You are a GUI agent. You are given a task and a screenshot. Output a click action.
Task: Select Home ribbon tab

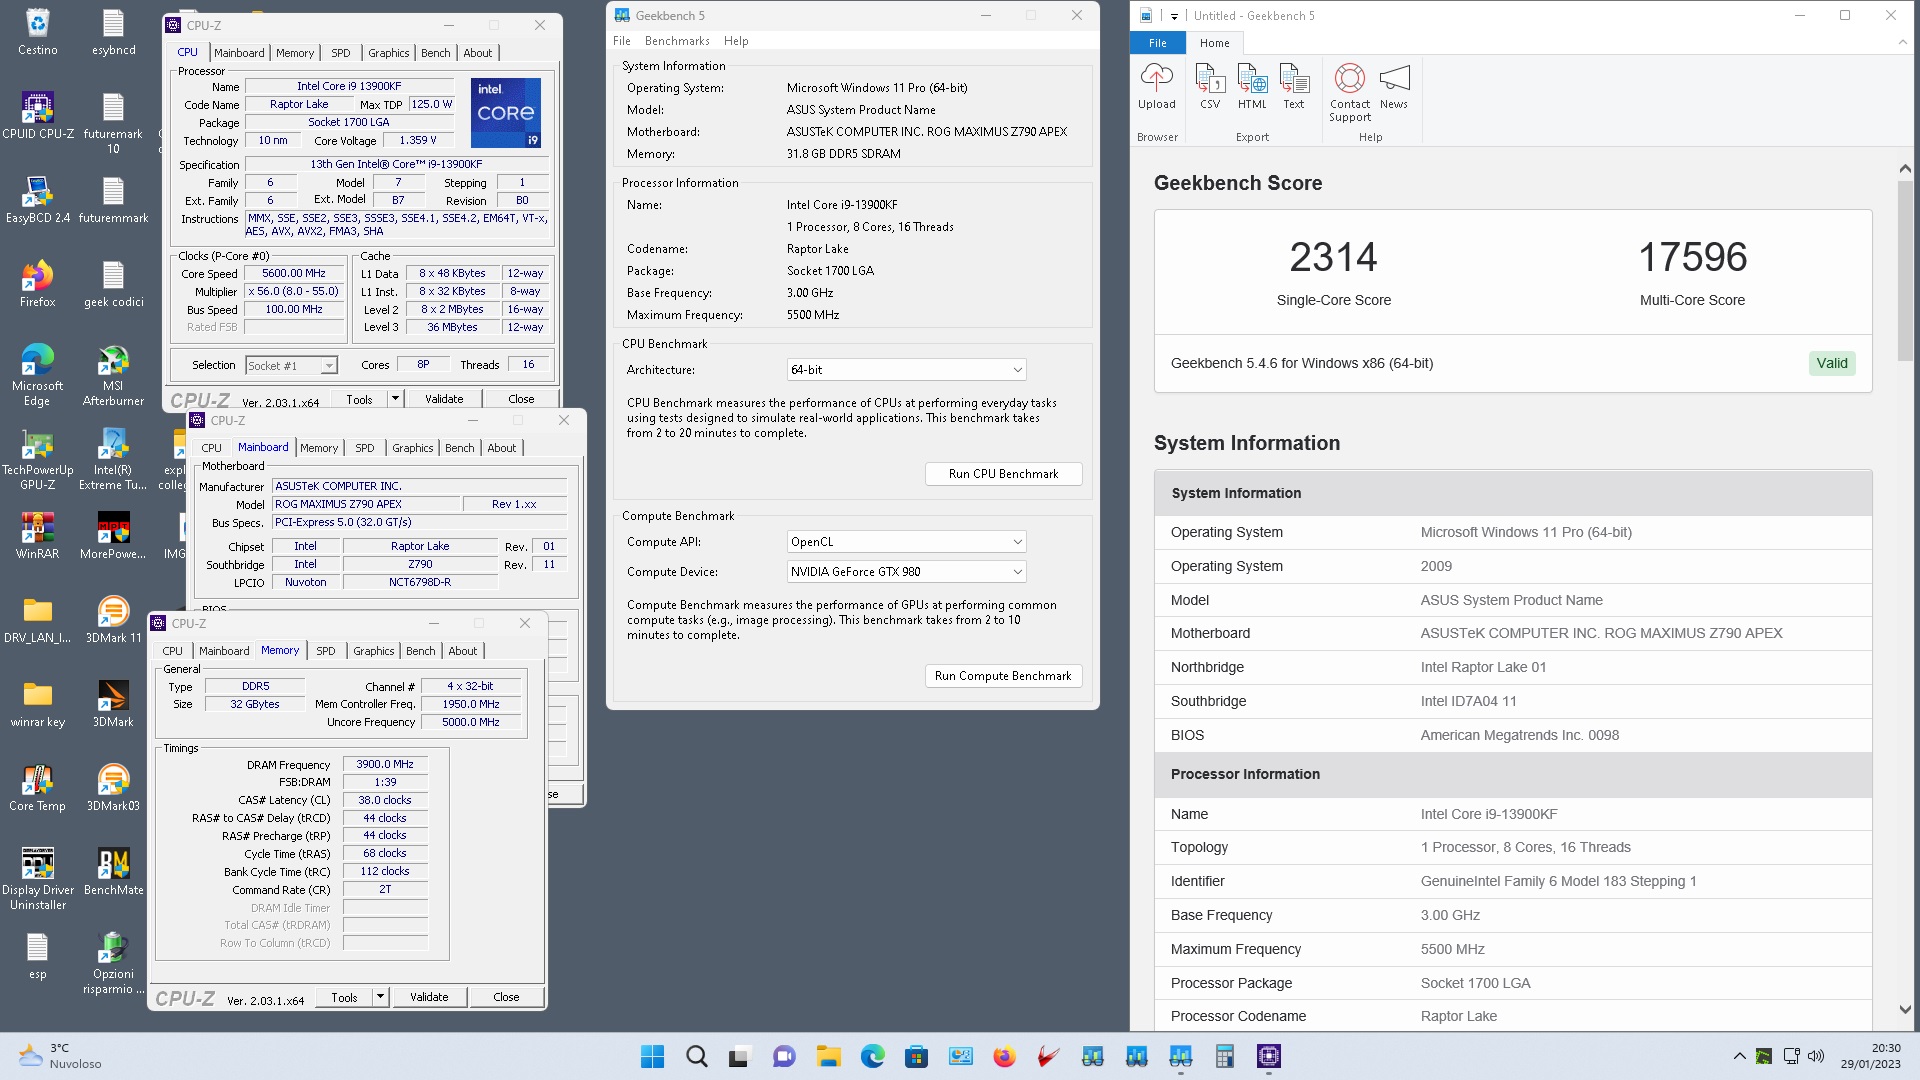coord(1215,43)
